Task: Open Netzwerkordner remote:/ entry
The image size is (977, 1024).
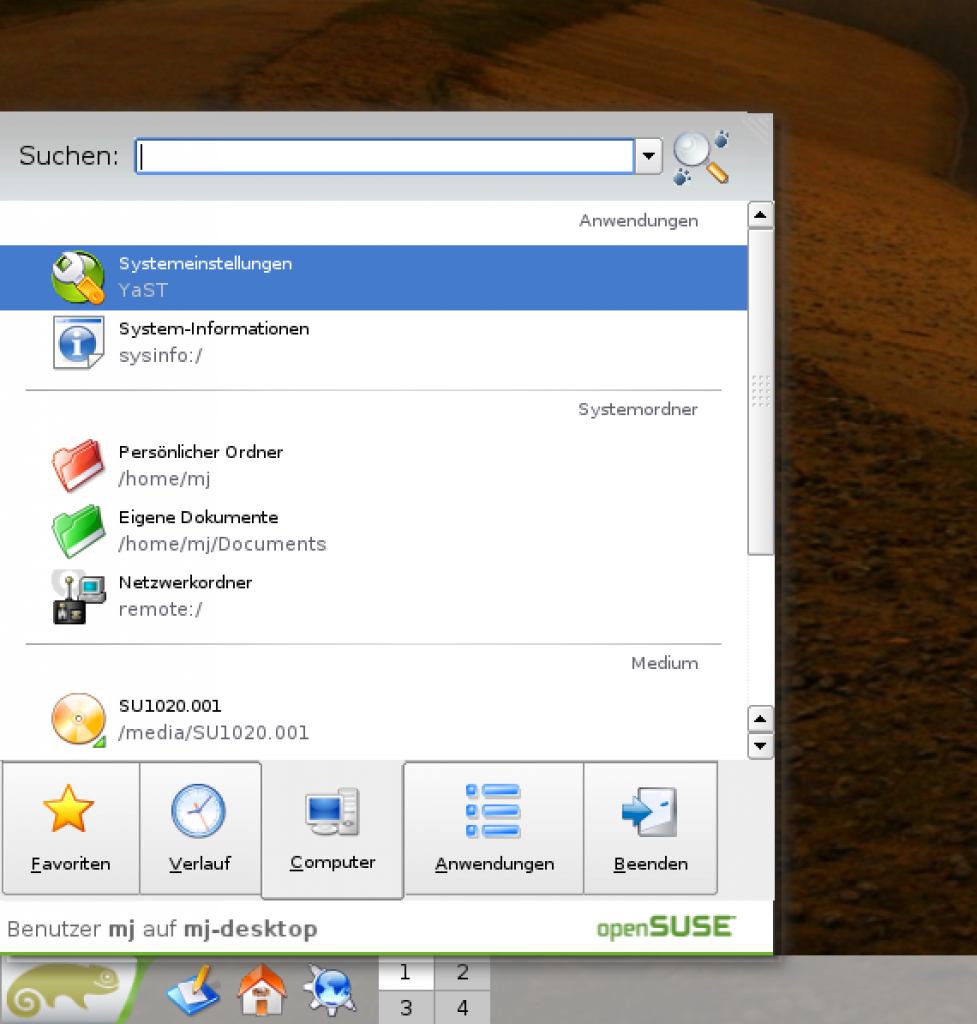Action: (374, 596)
